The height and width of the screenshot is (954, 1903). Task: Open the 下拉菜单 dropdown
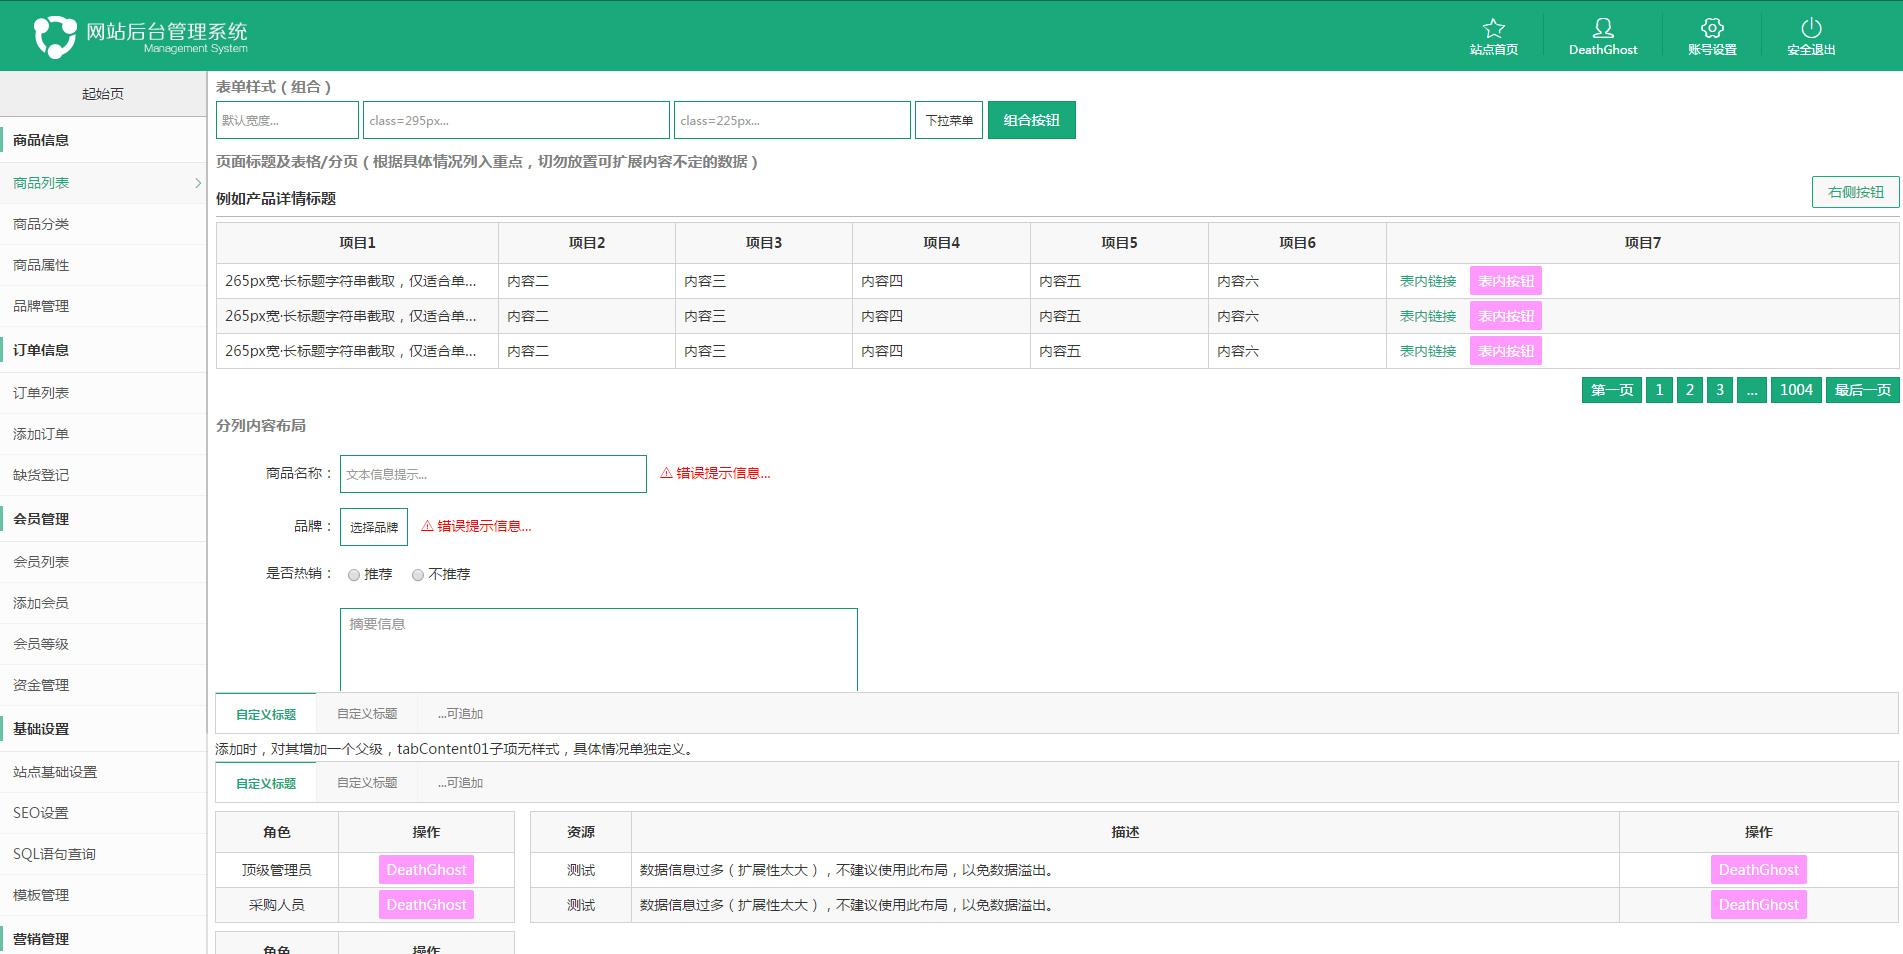[948, 120]
